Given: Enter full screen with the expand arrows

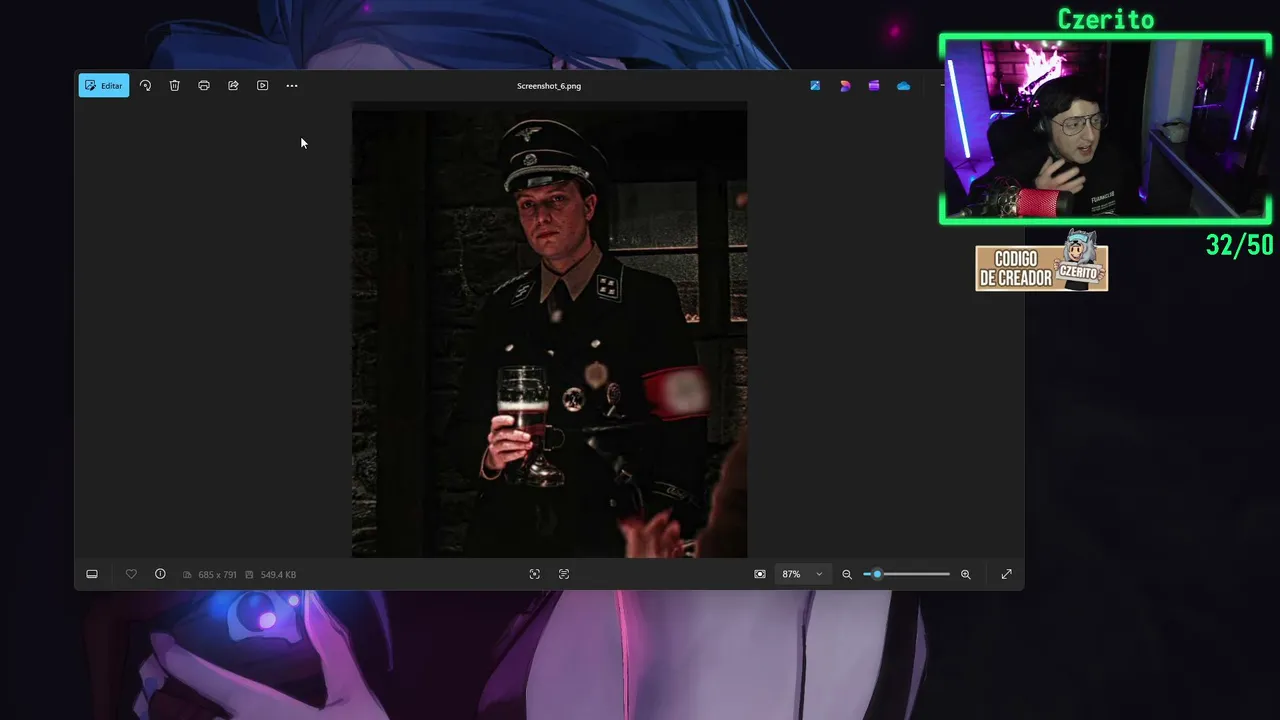Looking at the screenshot, I should (x=1006, y=574).
